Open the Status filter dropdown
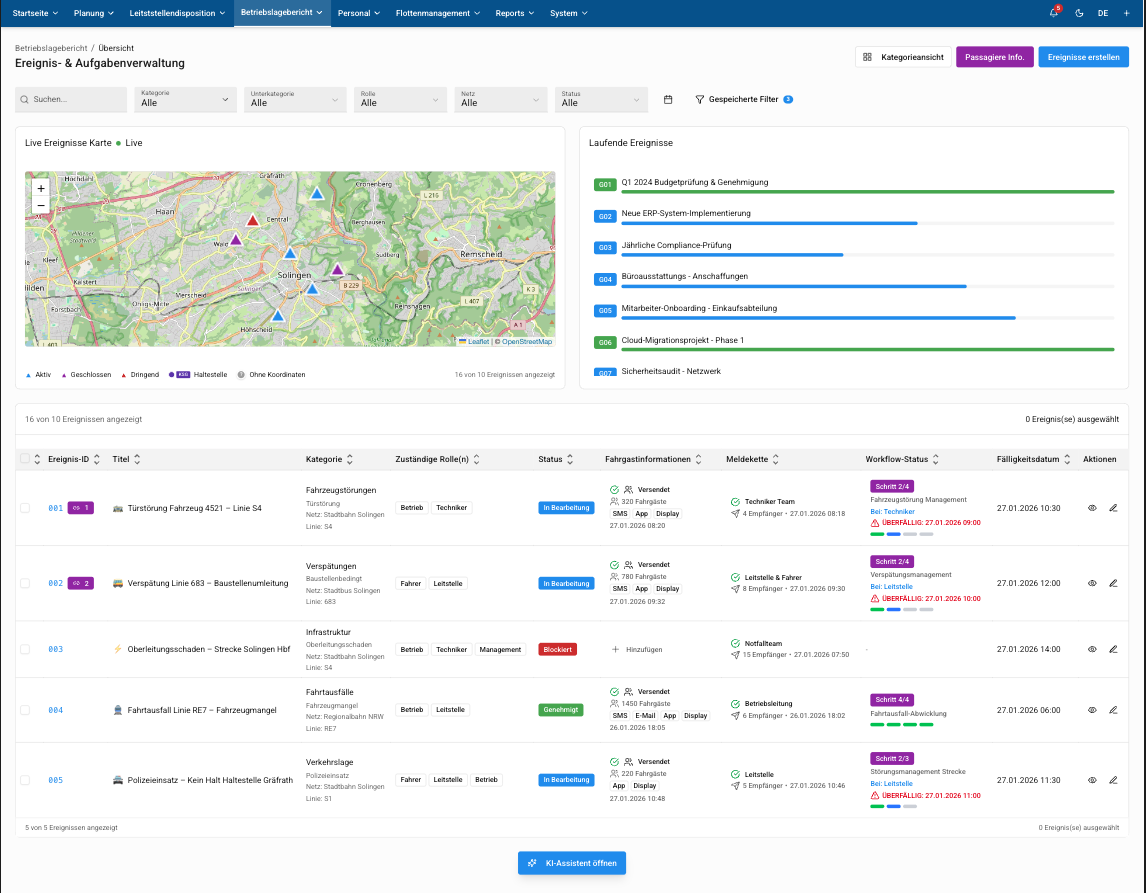The image size is (1146, 893). click(601, 99)
